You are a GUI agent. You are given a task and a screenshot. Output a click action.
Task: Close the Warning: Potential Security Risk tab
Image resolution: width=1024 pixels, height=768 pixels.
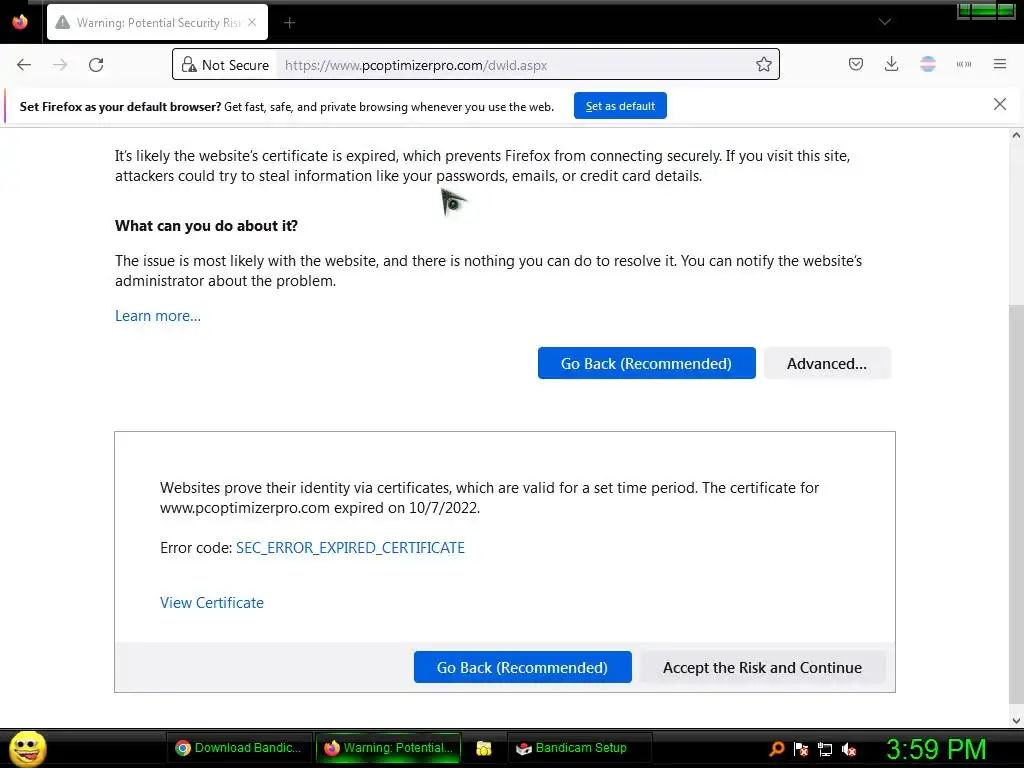(252, 22)
